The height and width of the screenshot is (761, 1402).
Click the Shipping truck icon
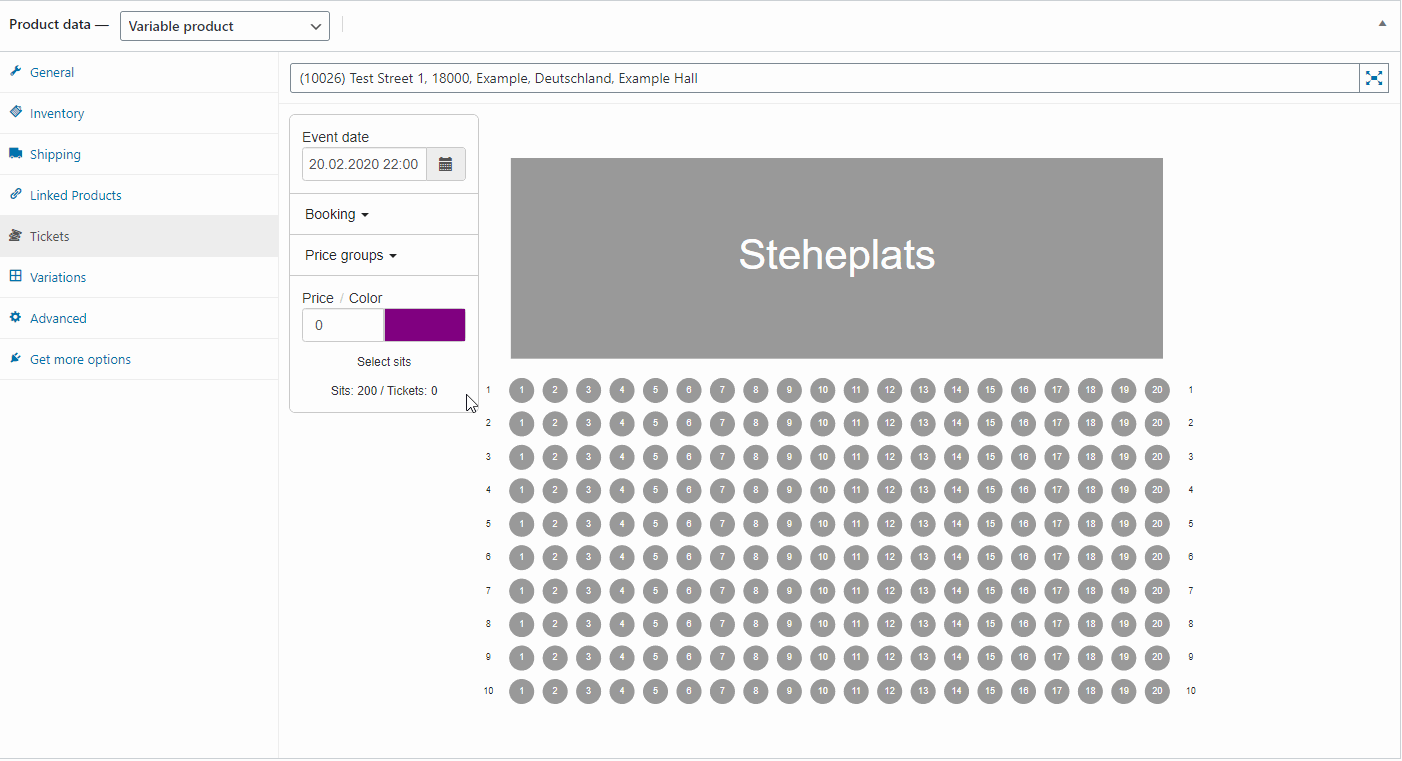15,154
